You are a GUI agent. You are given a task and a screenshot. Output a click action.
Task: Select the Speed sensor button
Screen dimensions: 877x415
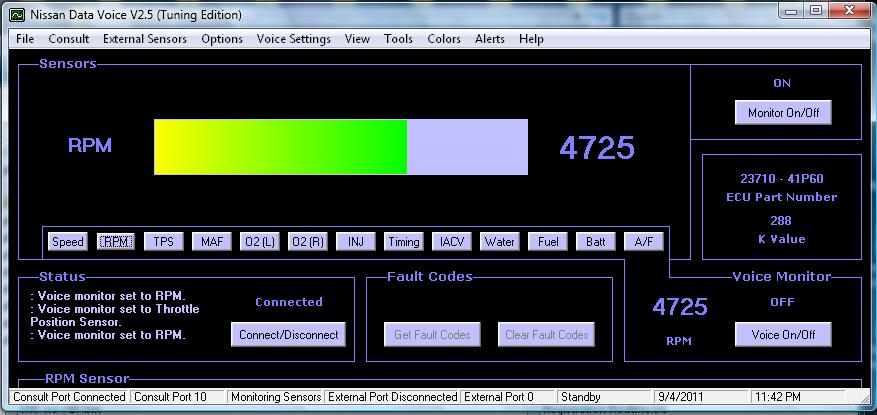pos(68,242)
